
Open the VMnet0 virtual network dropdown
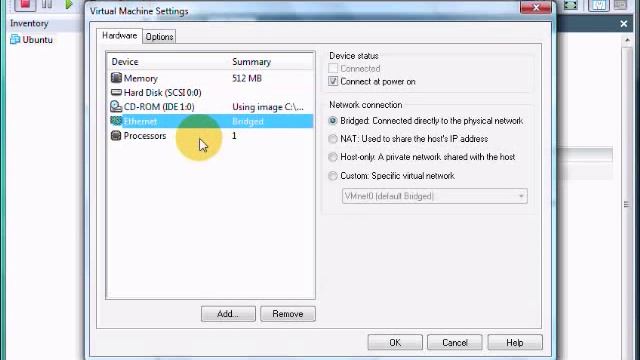coord(435,196)
